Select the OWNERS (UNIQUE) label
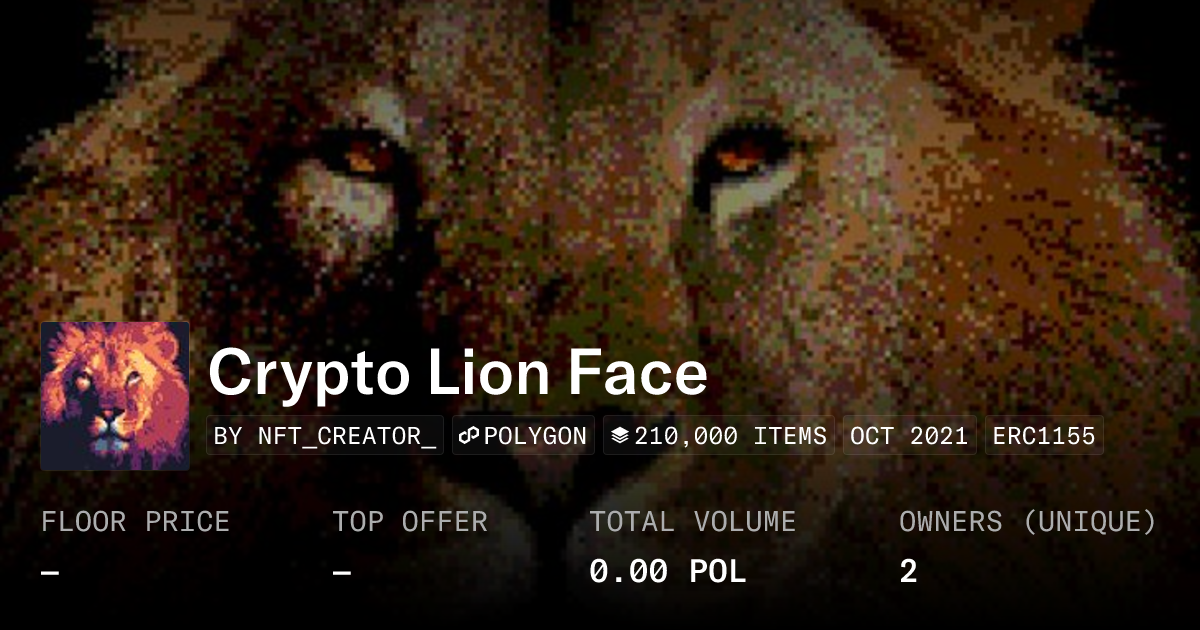 1028,522
